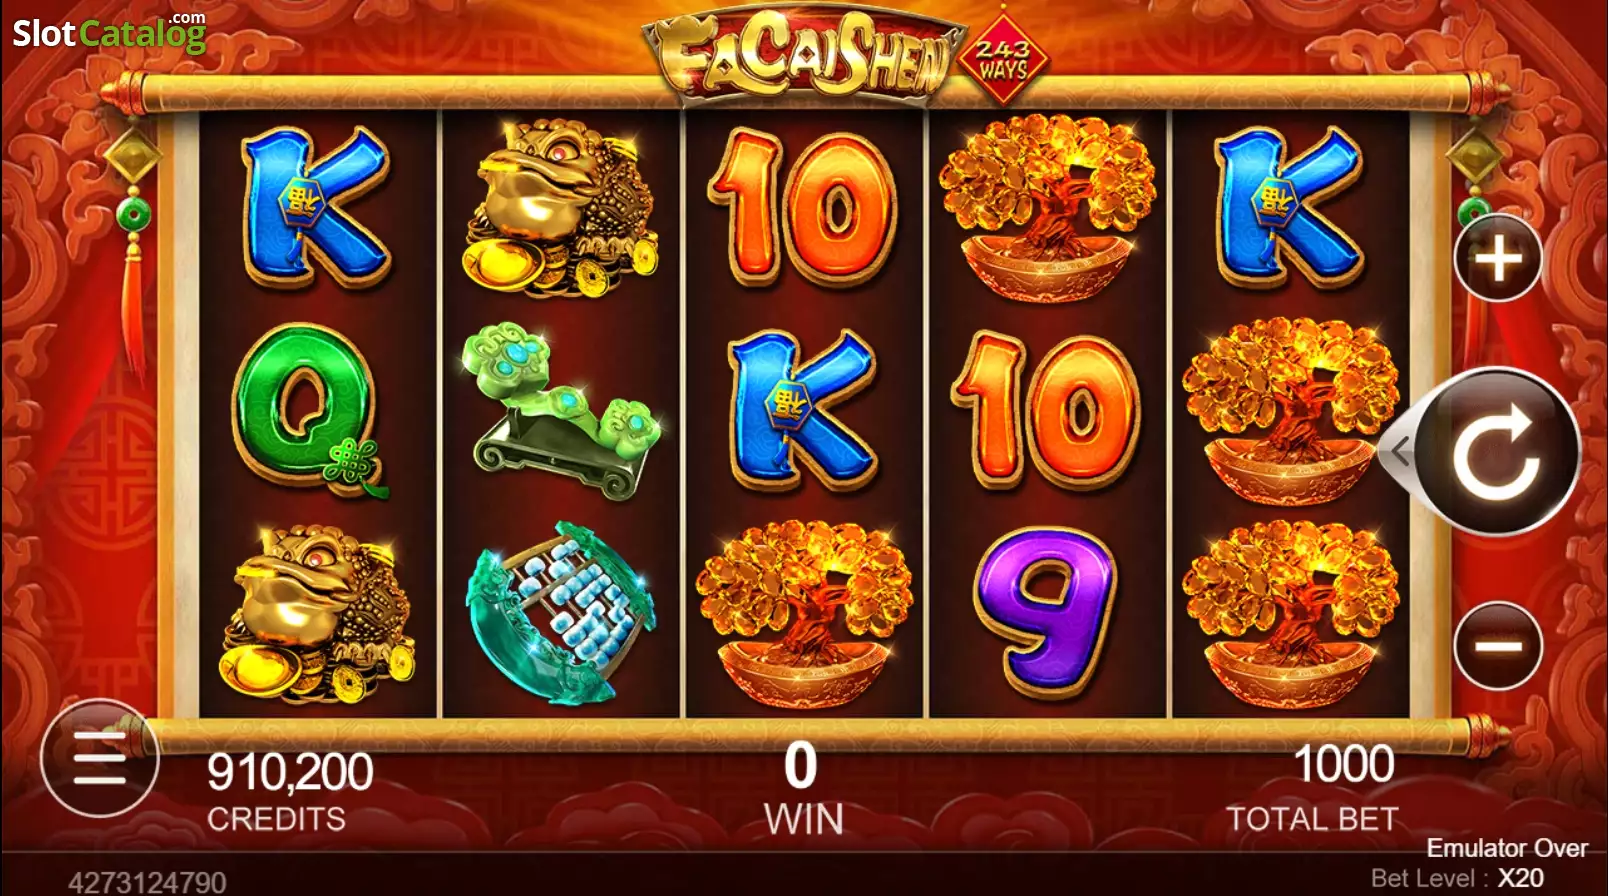Screen dimensions: 1608x896
Task: Click the 243 Ways diamond badge
Action: click(1003, 59)
